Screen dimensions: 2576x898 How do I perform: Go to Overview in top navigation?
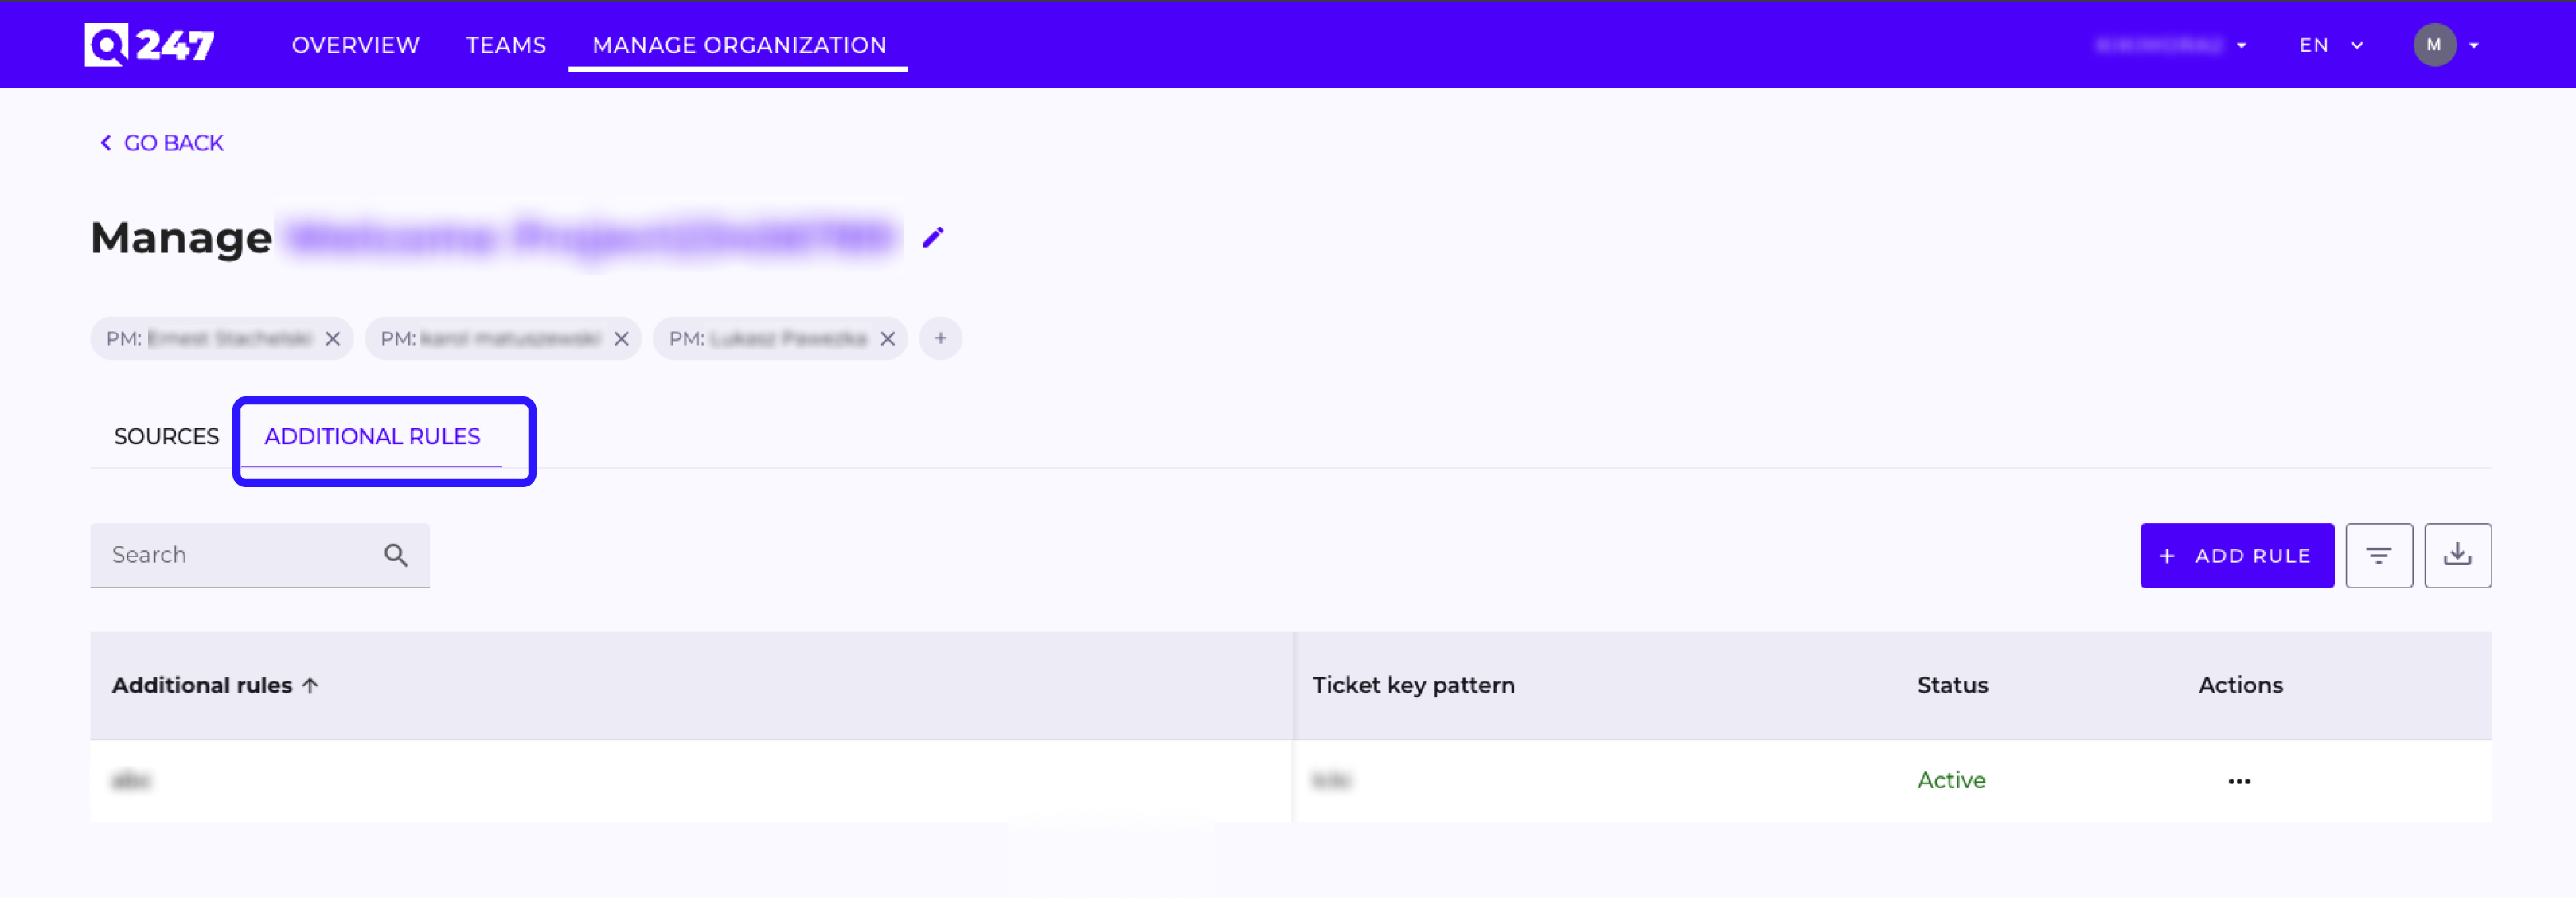point(355,45)
